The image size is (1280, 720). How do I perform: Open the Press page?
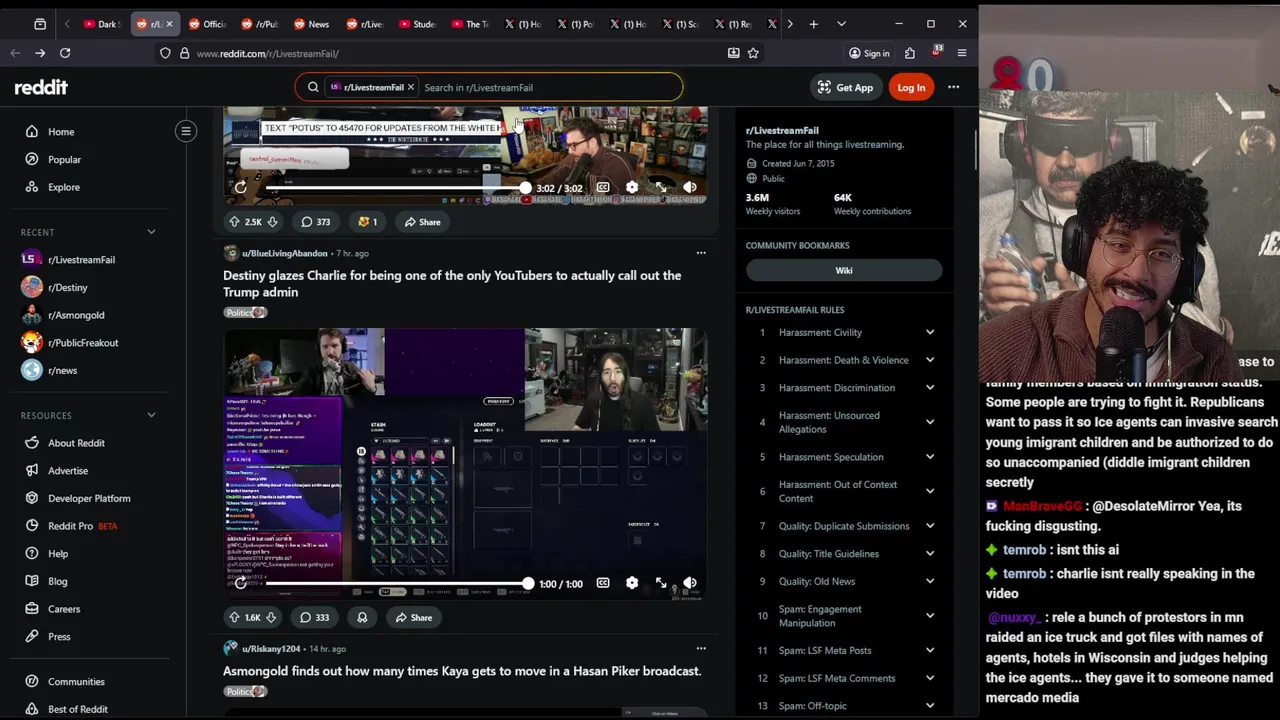(59, 637)
